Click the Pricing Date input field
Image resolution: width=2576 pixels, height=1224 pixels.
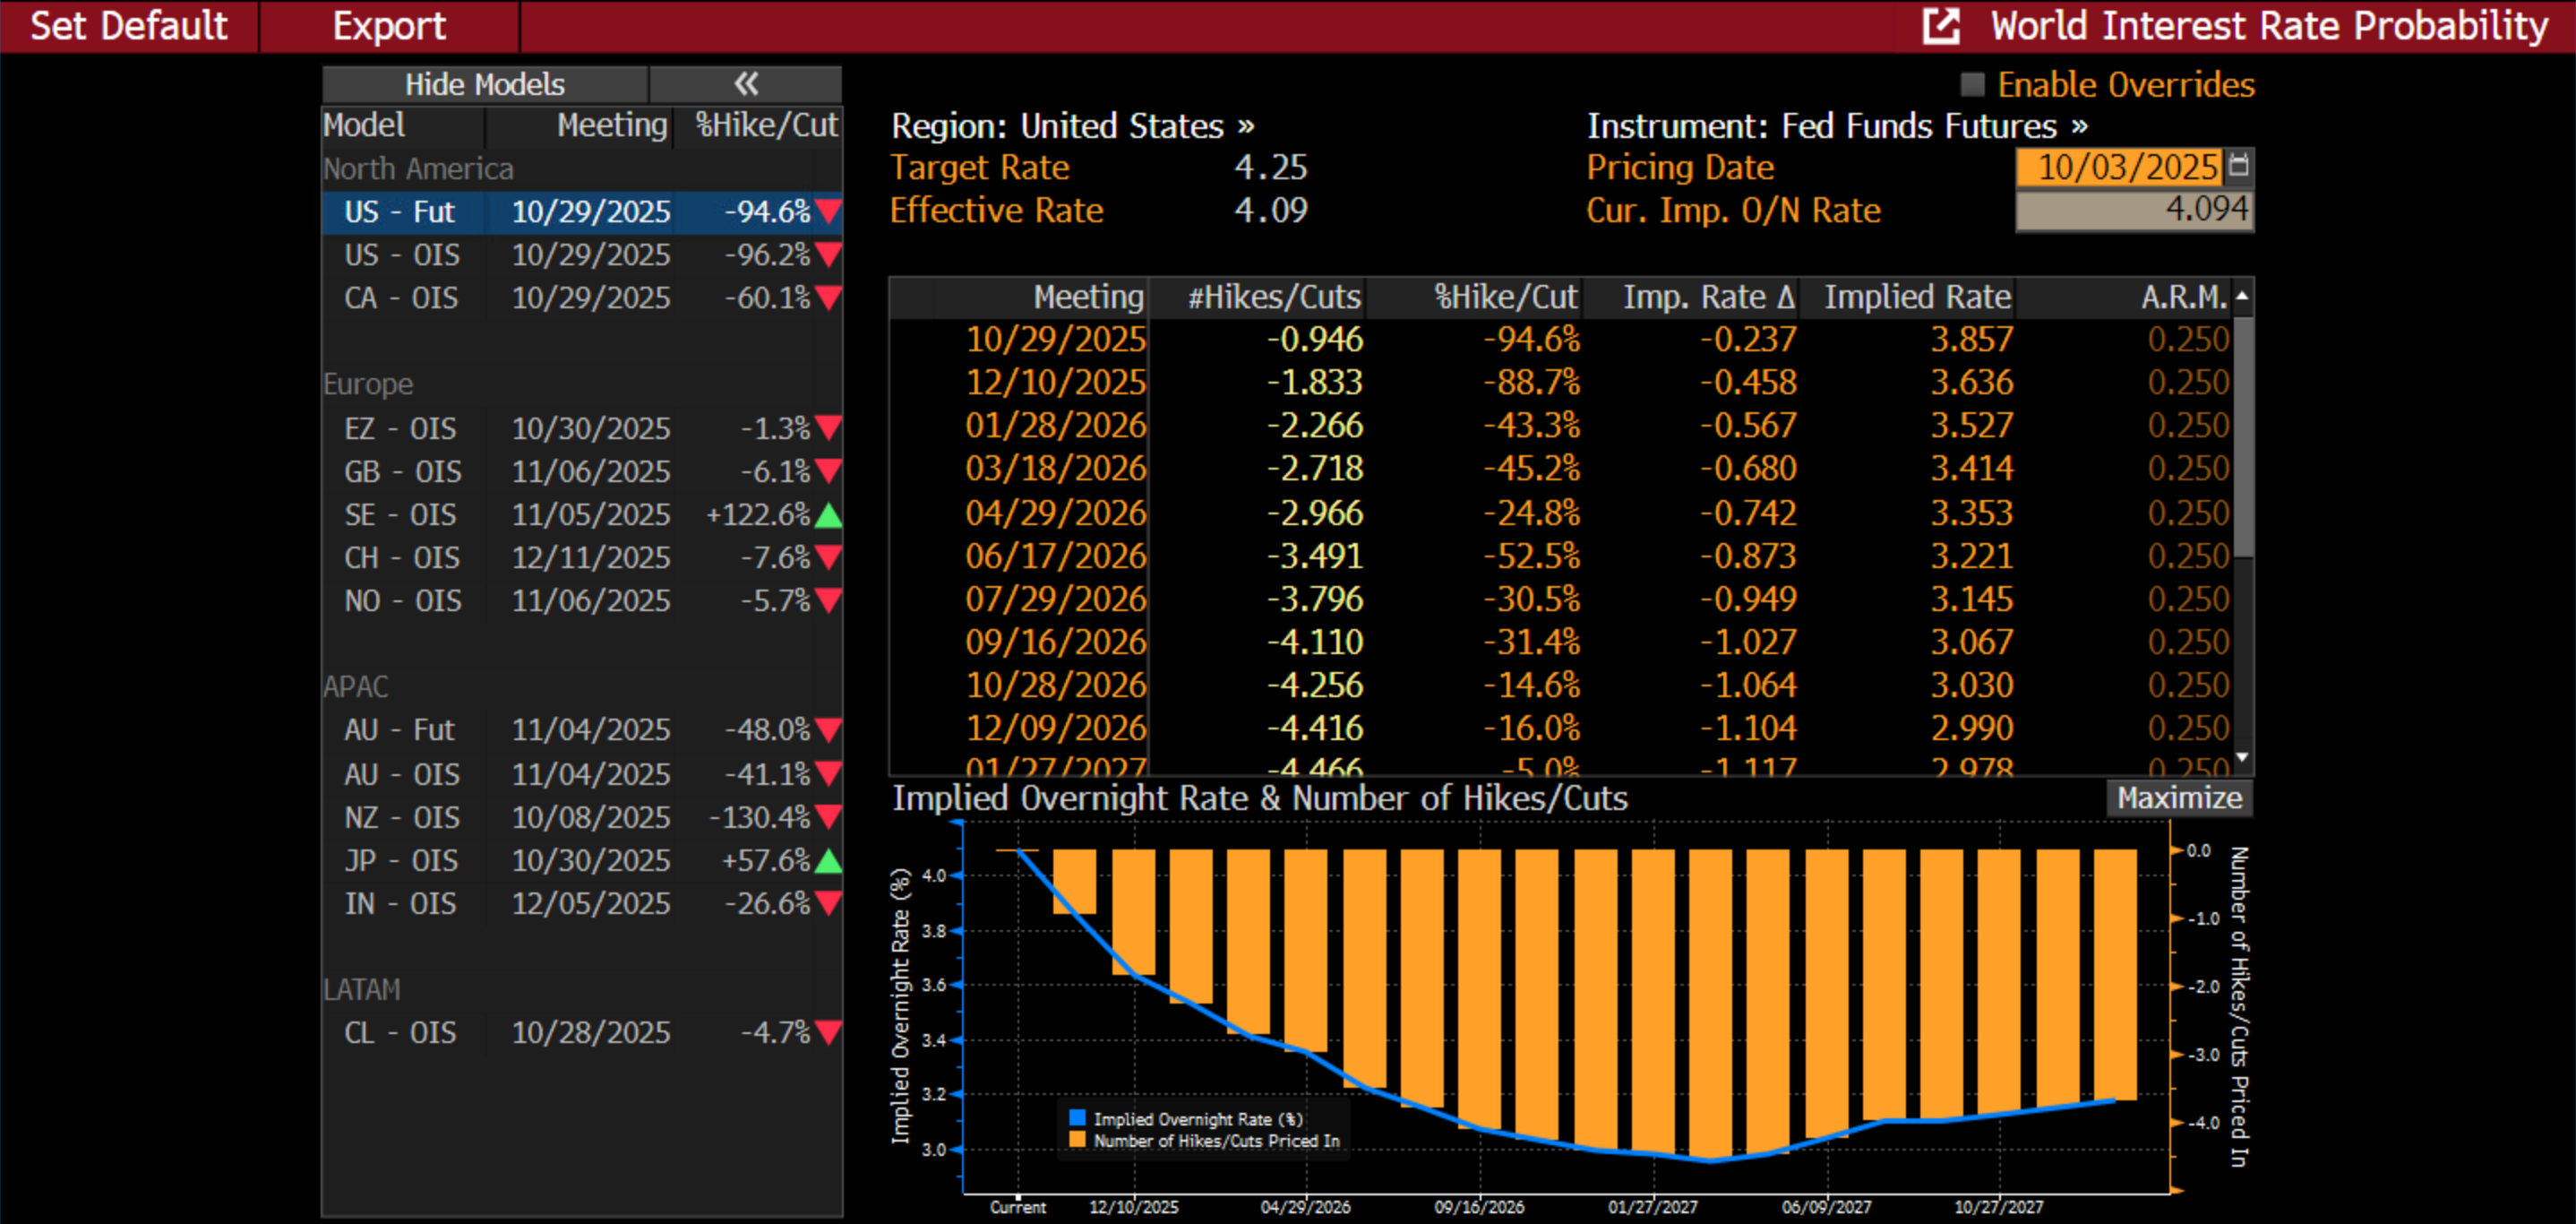click(2118, 166)
